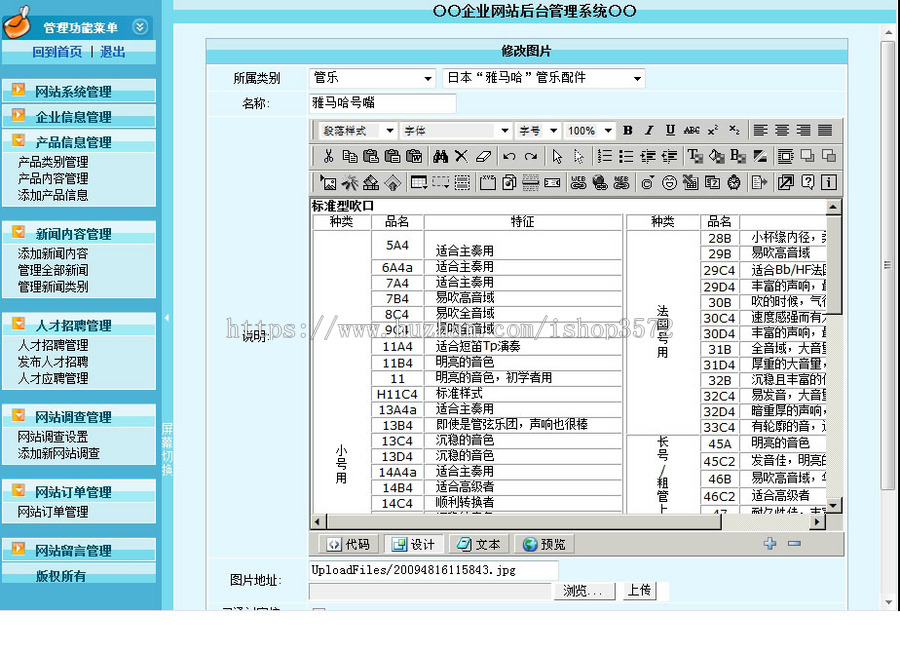900x653 pixels.
Task: Open find and replace binoculars
Action: click(440, 156)
